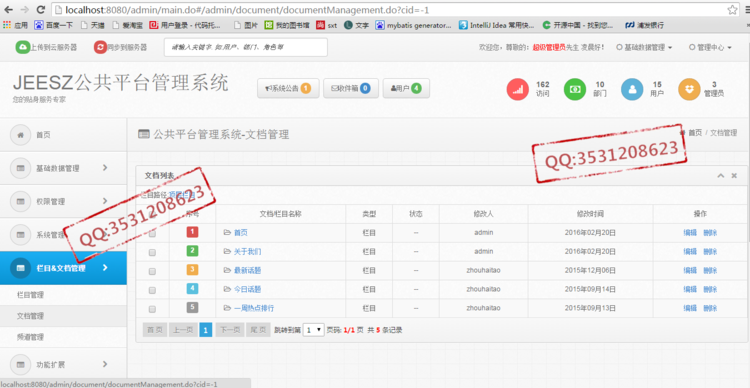The height and width of the screenshot is (388, 750).
Task: Click the browser back arrow
Action: point(9,10)
